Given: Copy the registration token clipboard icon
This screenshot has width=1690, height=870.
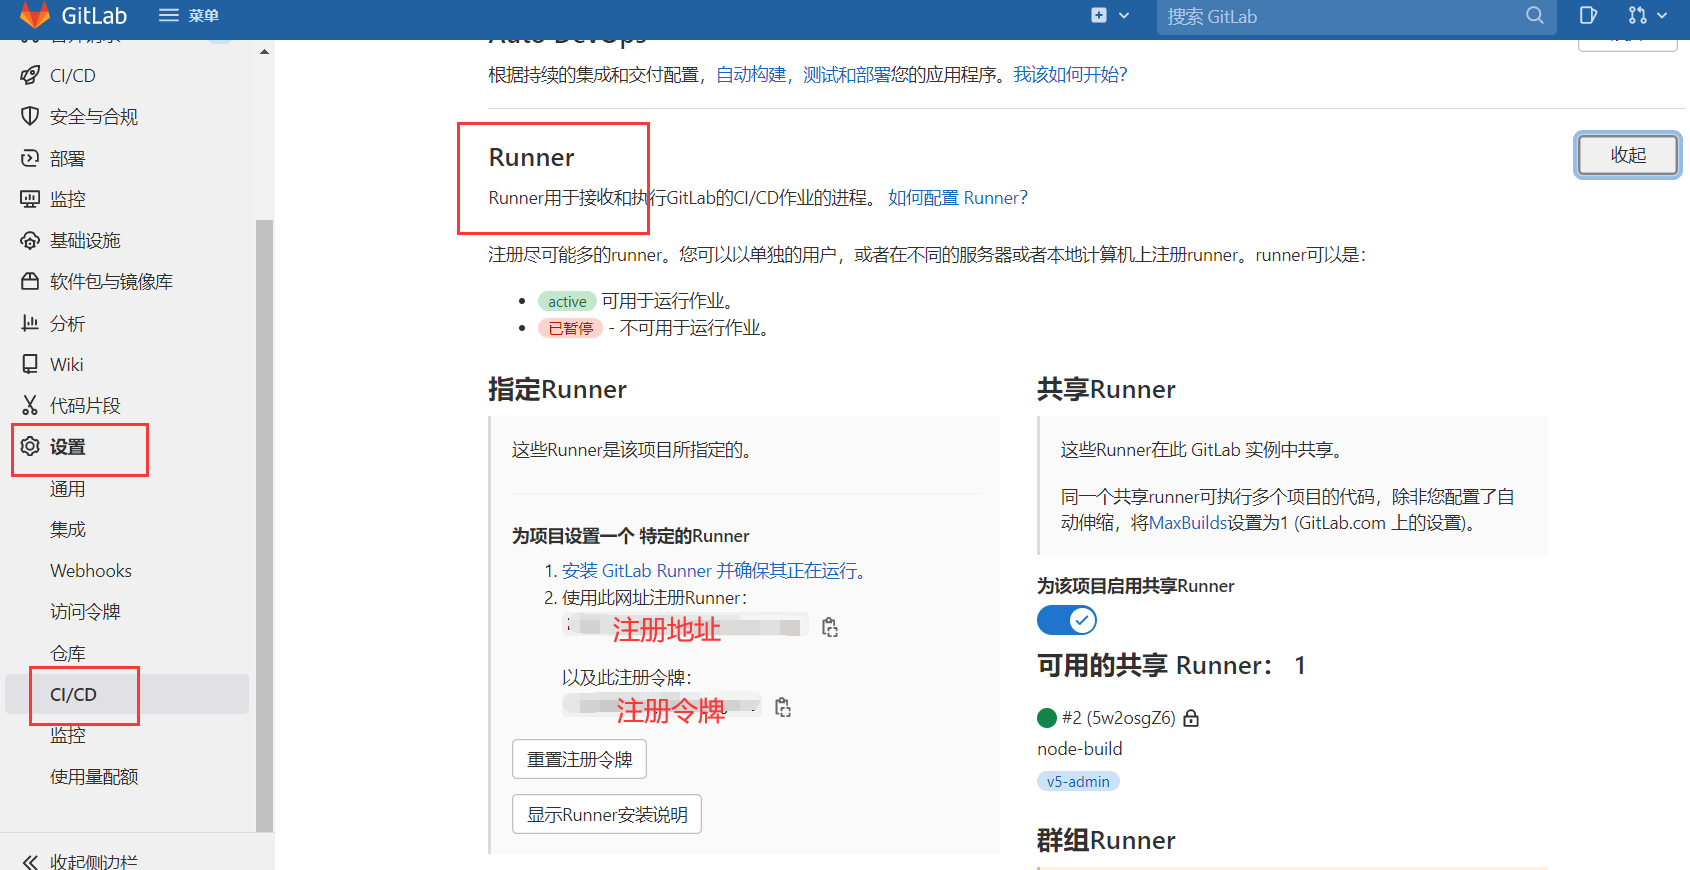Looking at the screenshot, I should pos(783,708).
